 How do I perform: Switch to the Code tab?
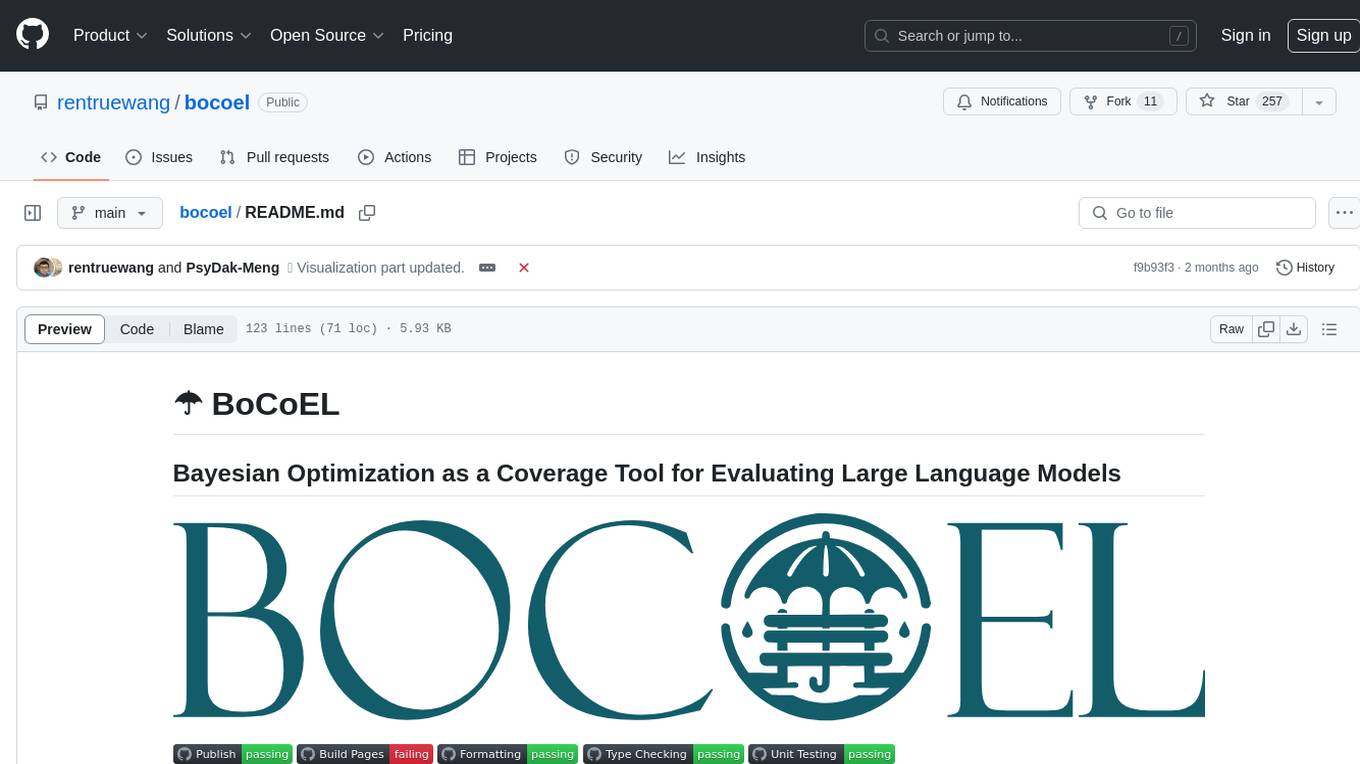tap(70, 157)
